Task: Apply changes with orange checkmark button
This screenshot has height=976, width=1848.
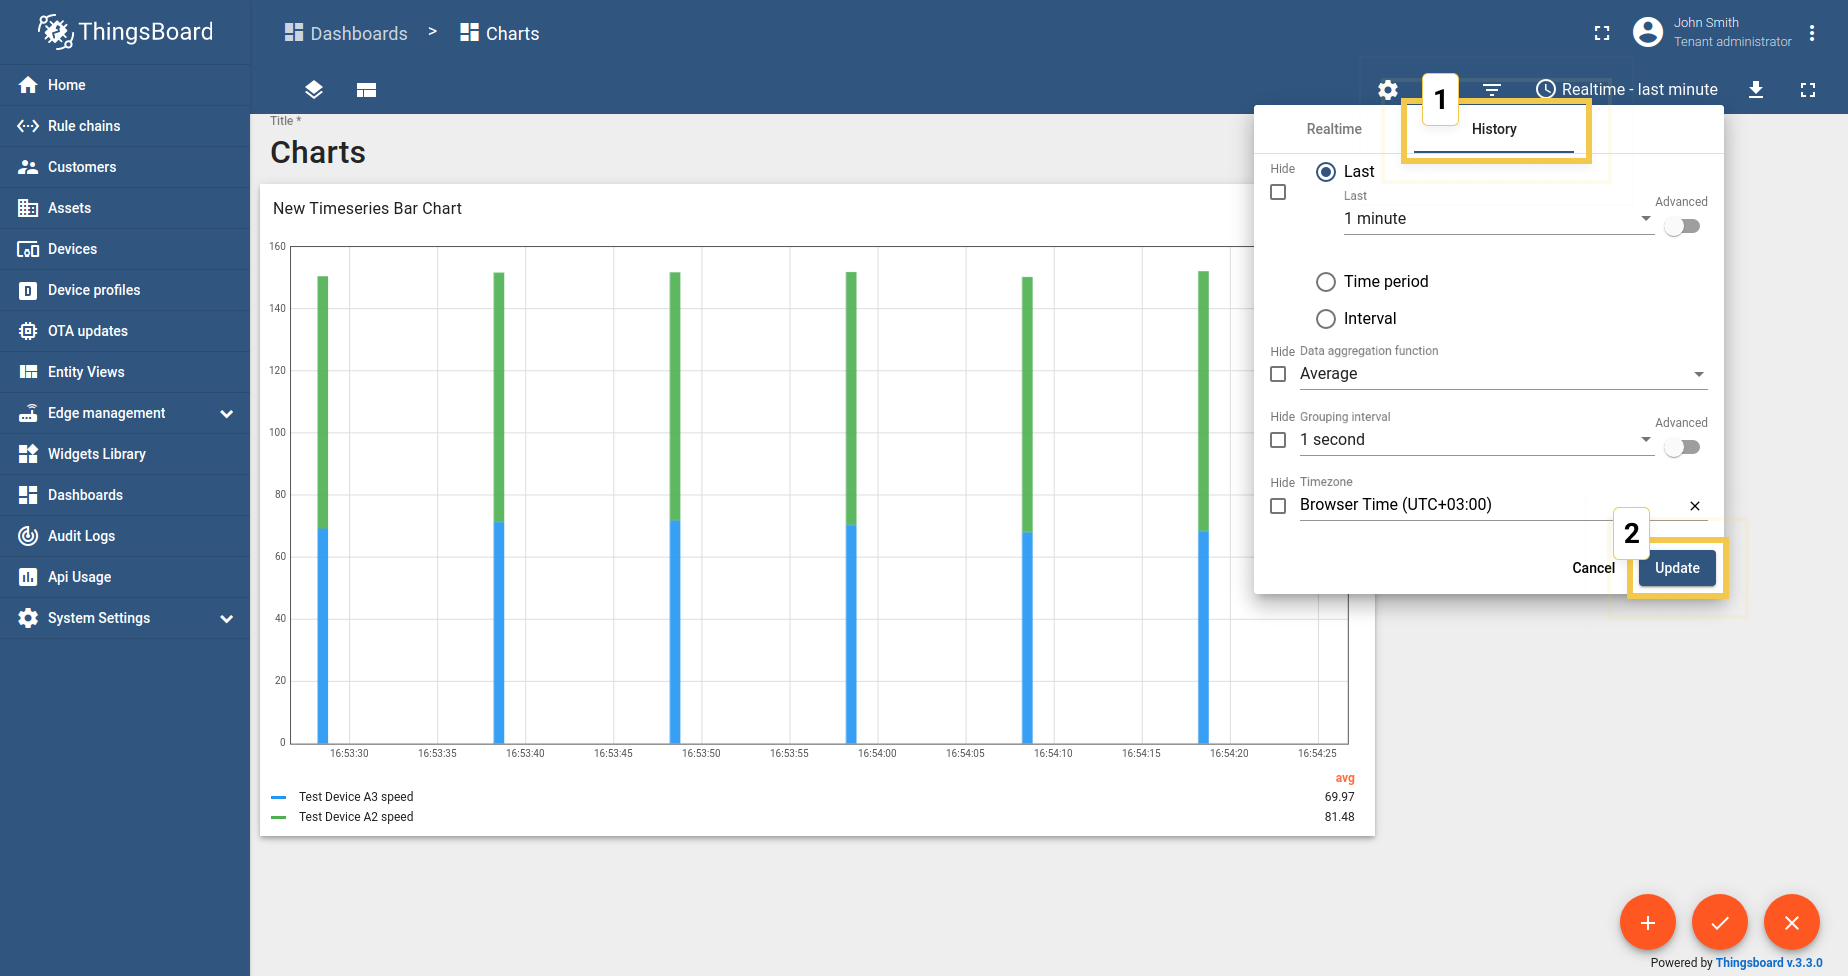Action: [x=1719, y=922]
